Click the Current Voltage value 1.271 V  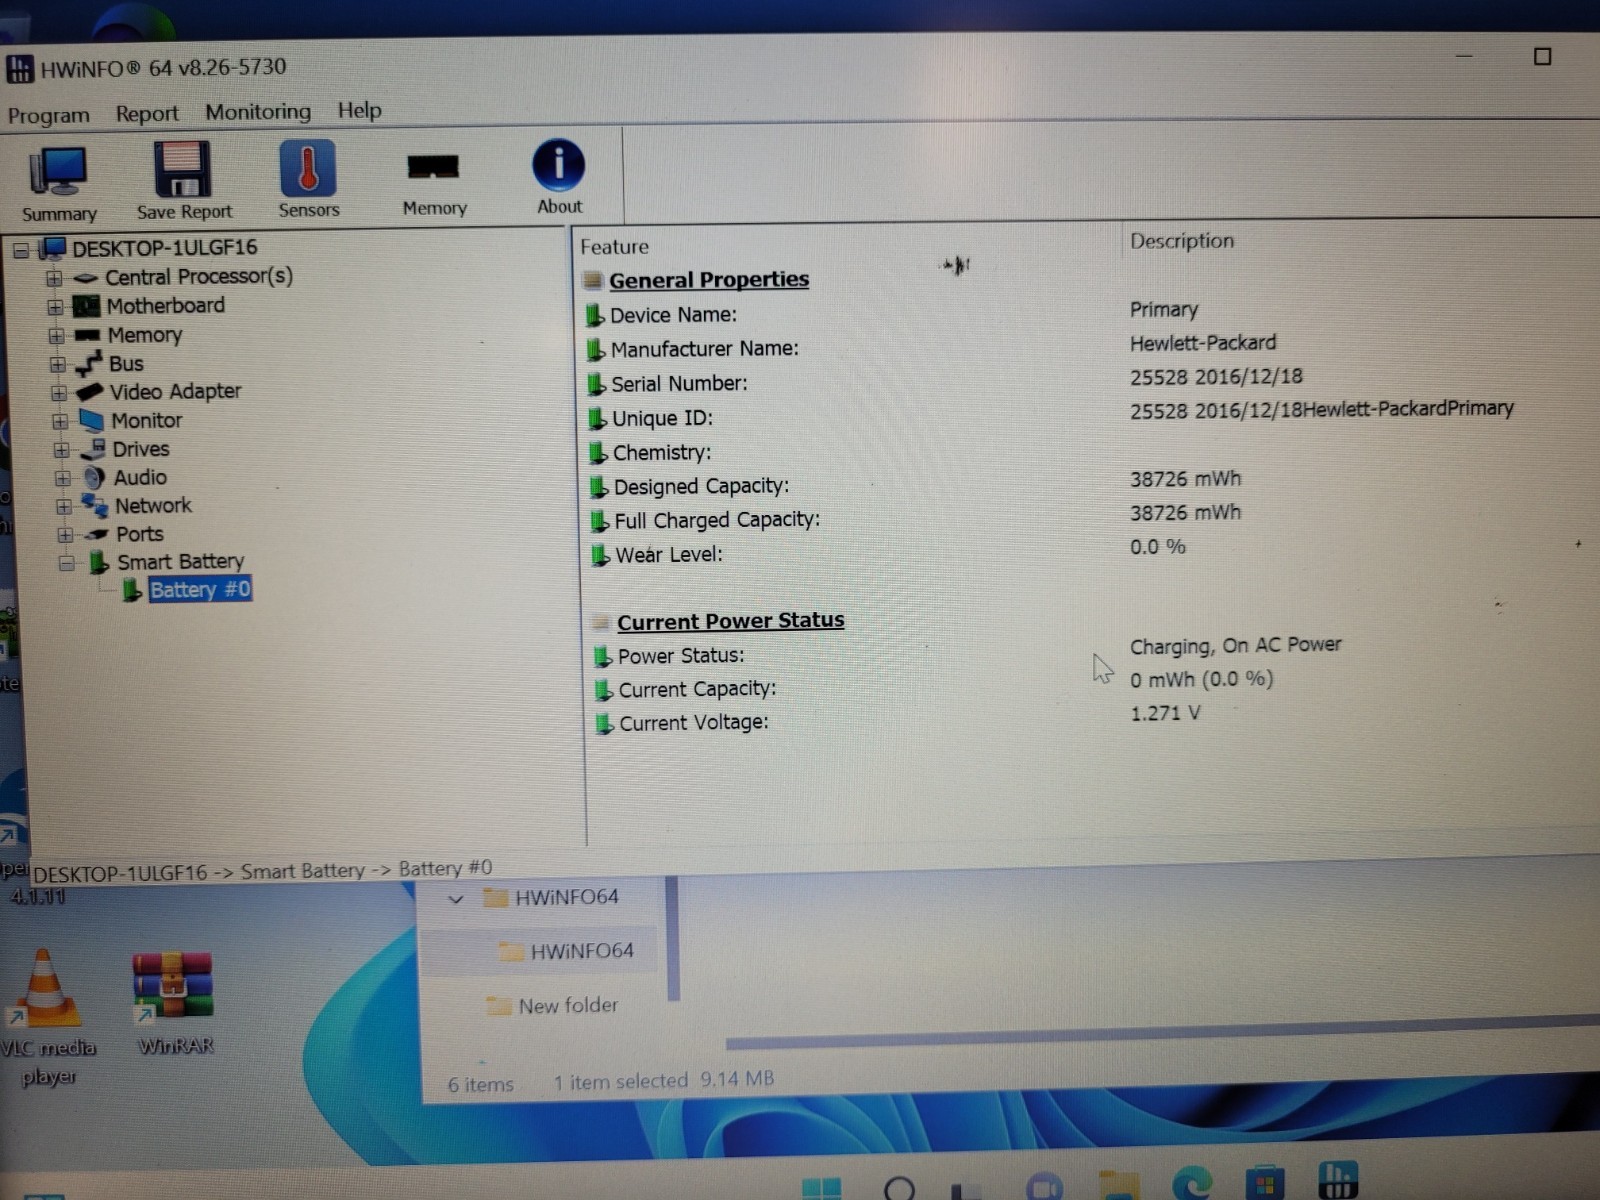(1165, 714)
